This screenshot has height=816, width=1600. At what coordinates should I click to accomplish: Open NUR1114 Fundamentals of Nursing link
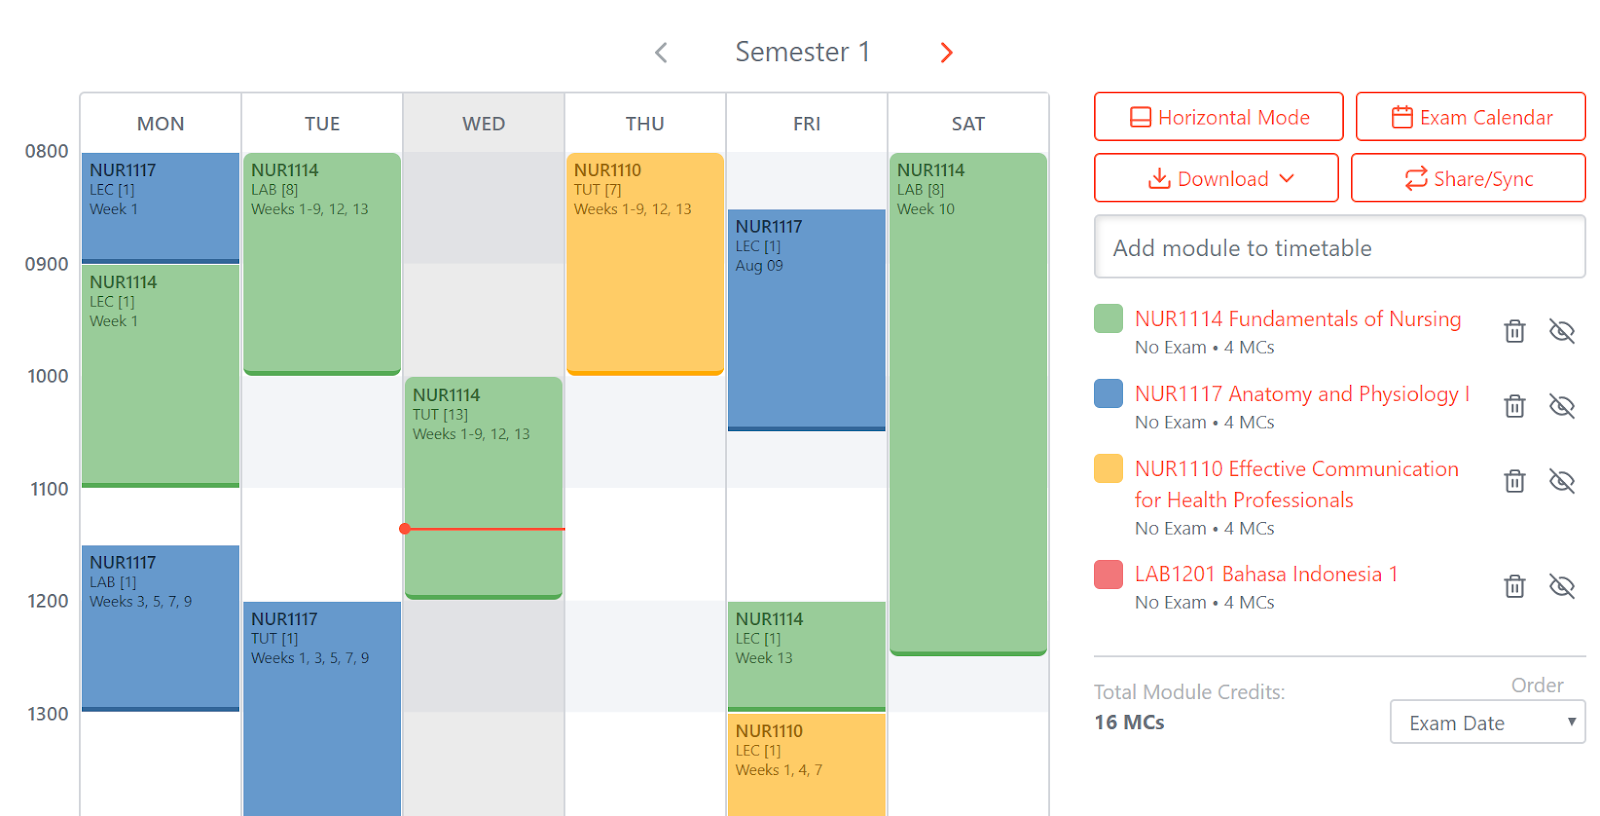1297,319
